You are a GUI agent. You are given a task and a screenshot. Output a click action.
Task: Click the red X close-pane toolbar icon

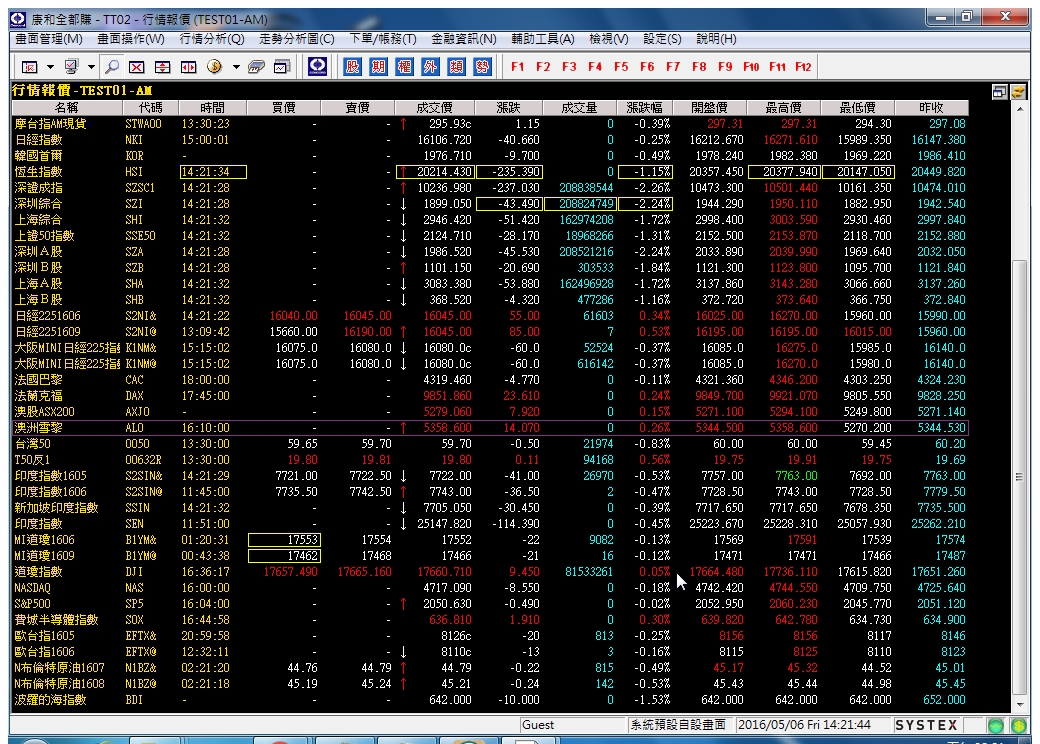(x=137, y=67)
